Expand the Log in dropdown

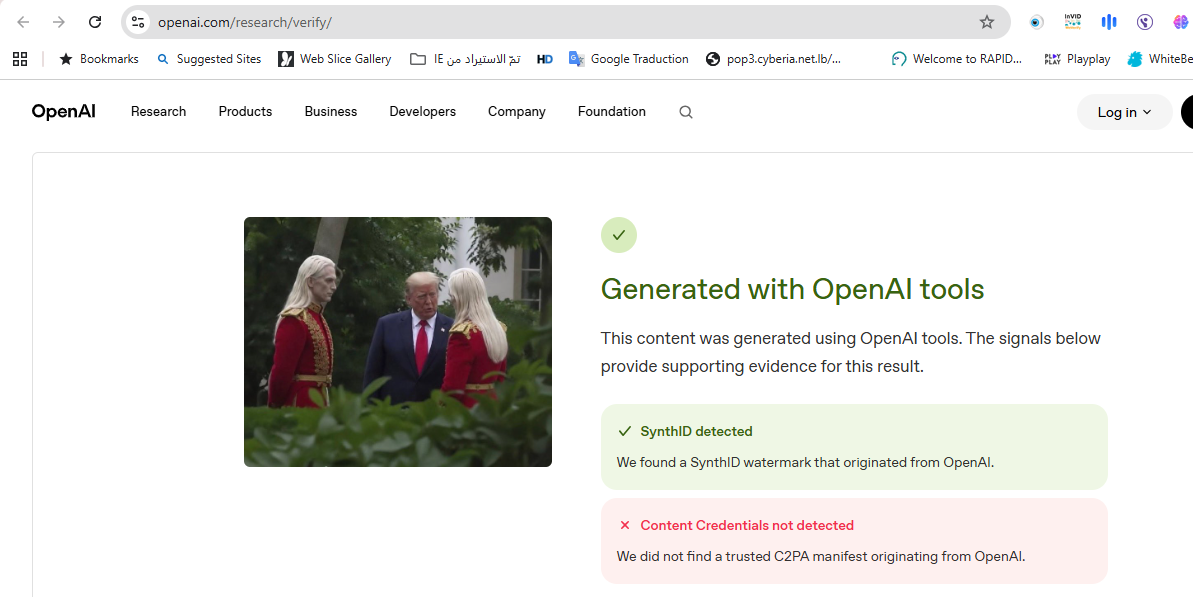click(x=1125, y=113)
